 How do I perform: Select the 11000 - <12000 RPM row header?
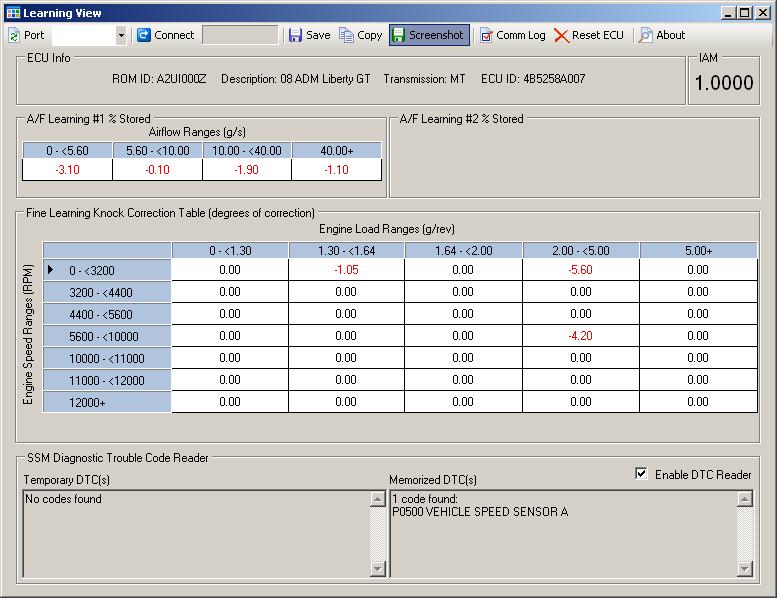(x=107, y=381)
